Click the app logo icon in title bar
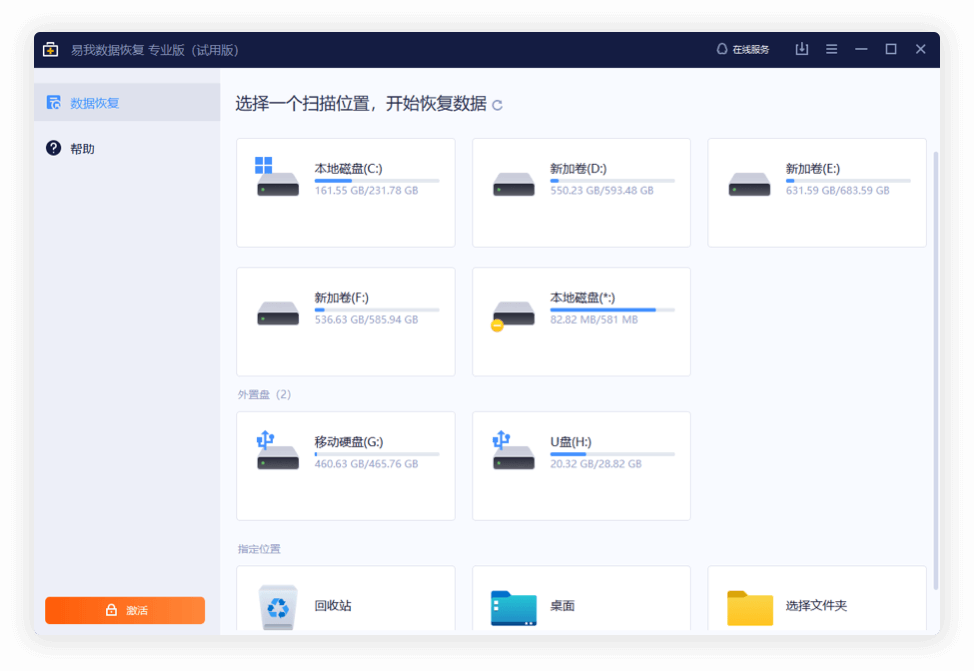 coord(50,49)
